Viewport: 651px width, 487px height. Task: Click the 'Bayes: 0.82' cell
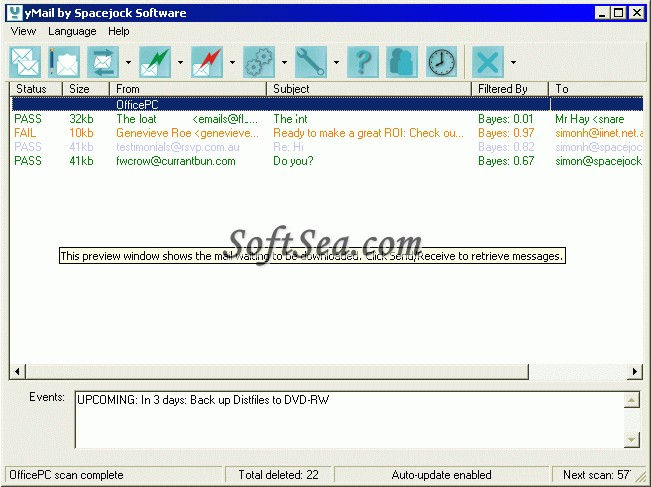(506, 147)
